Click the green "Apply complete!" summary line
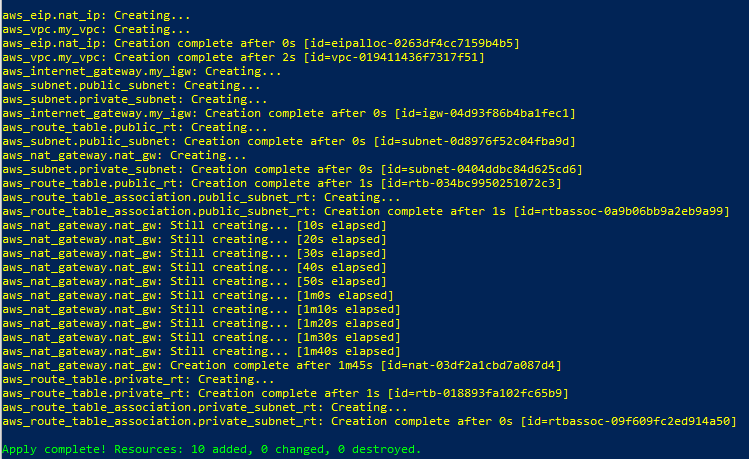Screen dimensions: 749x459 point(211,449)
